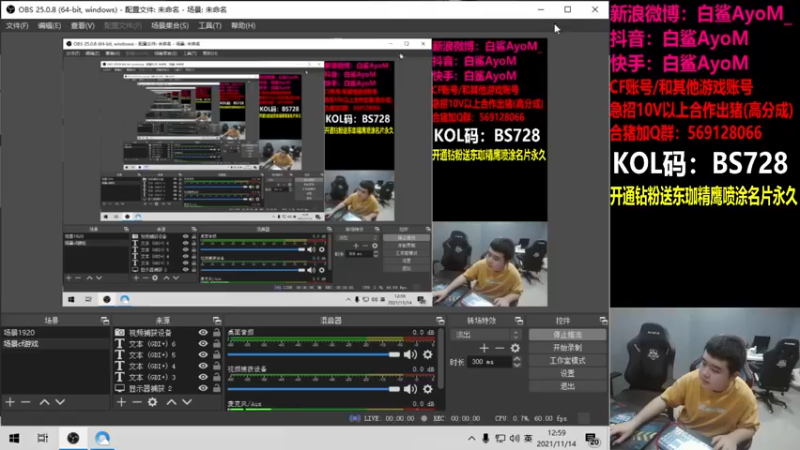Hide the 文本 (GDI+) 3 source
This screenshot has width=800, height=450.
click(203, 377)
